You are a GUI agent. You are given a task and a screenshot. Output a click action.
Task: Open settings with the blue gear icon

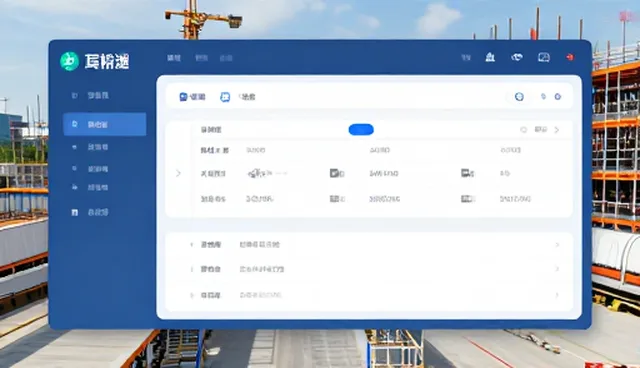click(558, 97)
